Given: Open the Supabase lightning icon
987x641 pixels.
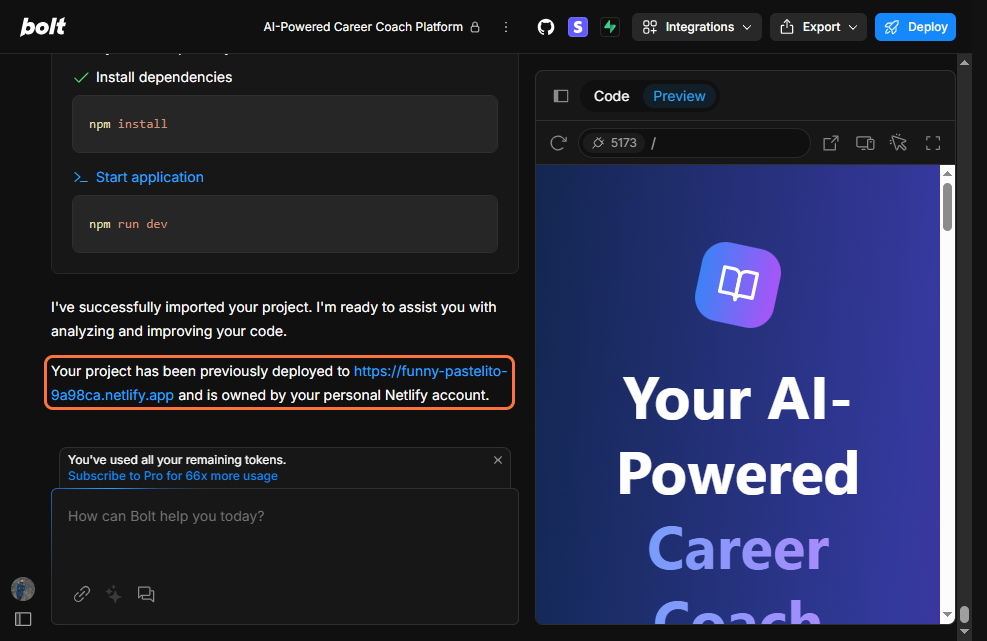Looking at the screenshot, I should coord(609,27).
